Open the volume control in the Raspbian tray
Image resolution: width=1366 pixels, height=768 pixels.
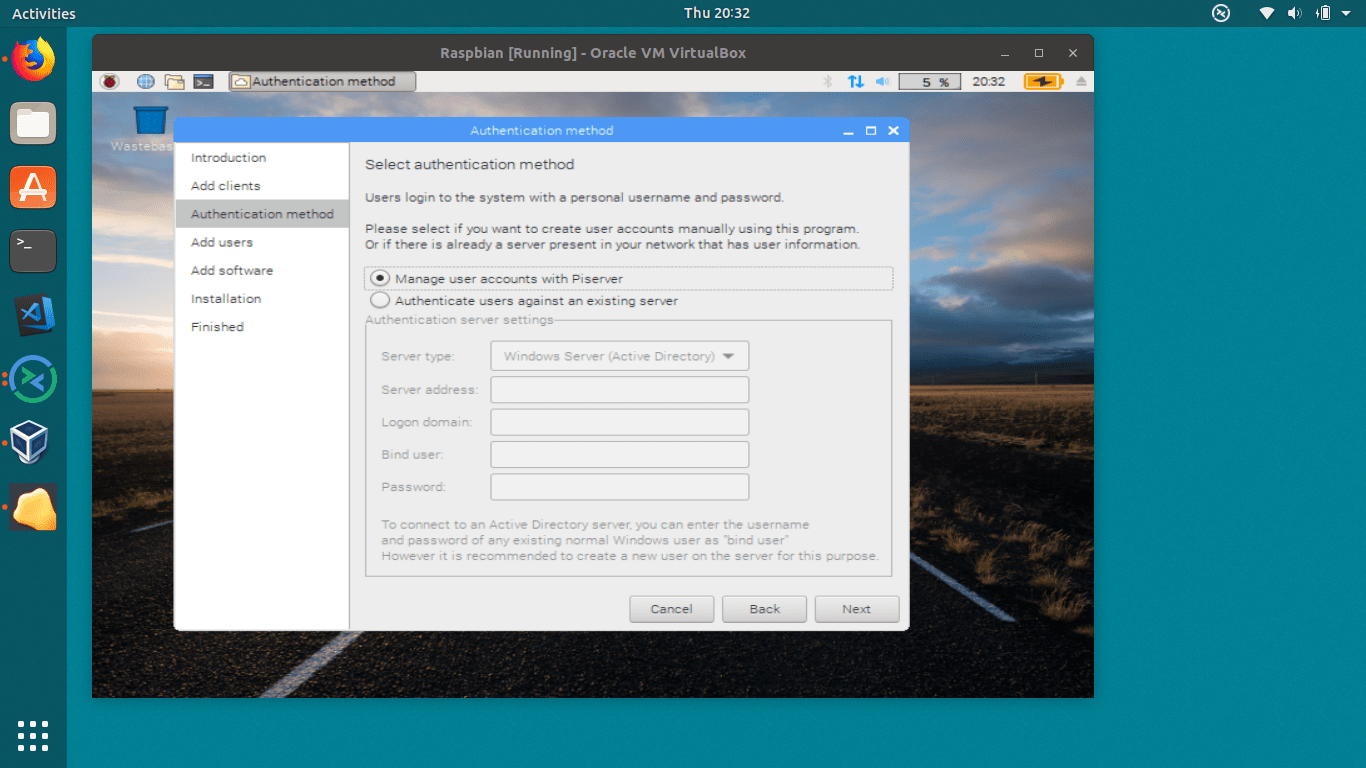(882, 81)
